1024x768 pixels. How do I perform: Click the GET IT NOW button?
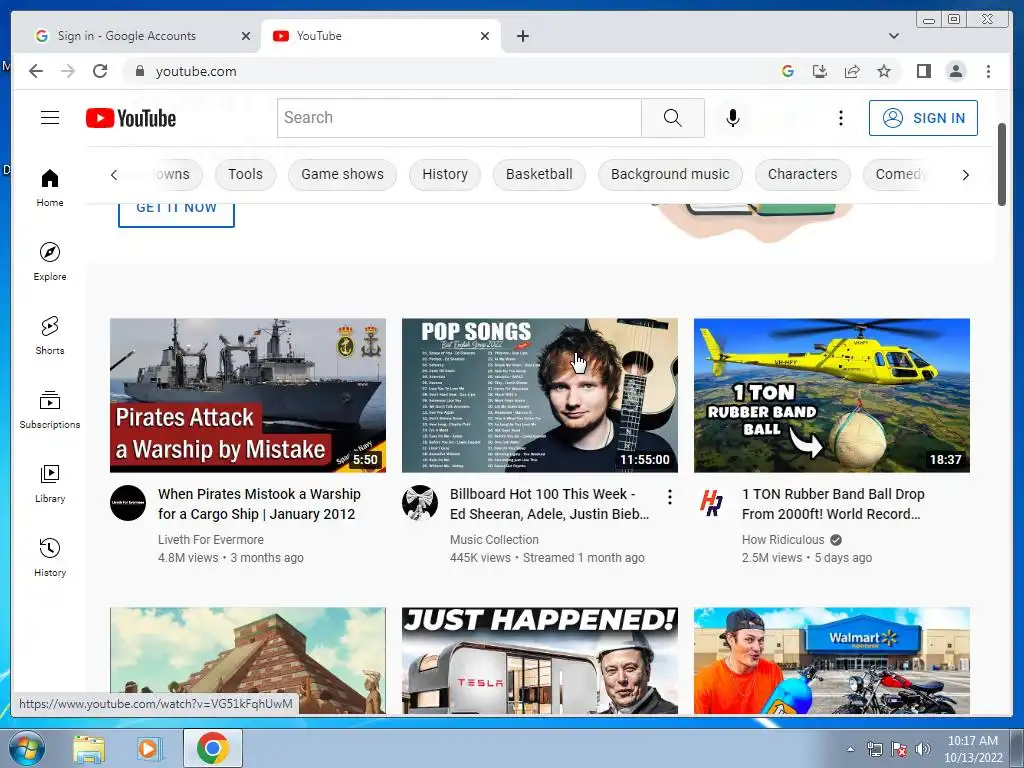(x=176, y=214)
